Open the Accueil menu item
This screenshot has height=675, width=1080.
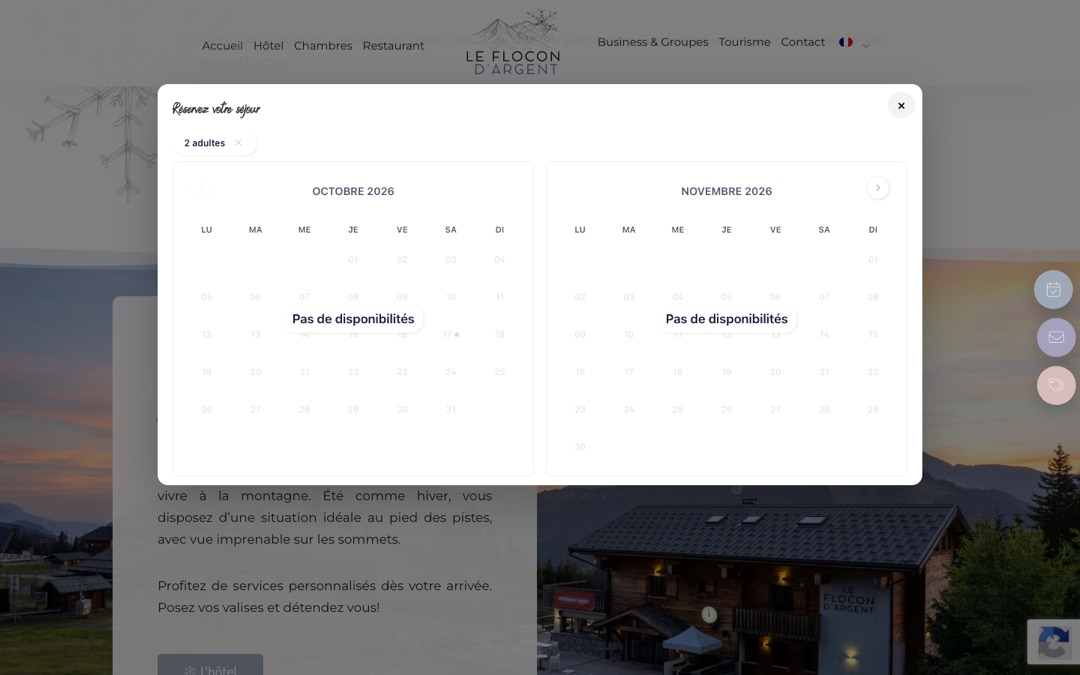(x=222, y=45)
